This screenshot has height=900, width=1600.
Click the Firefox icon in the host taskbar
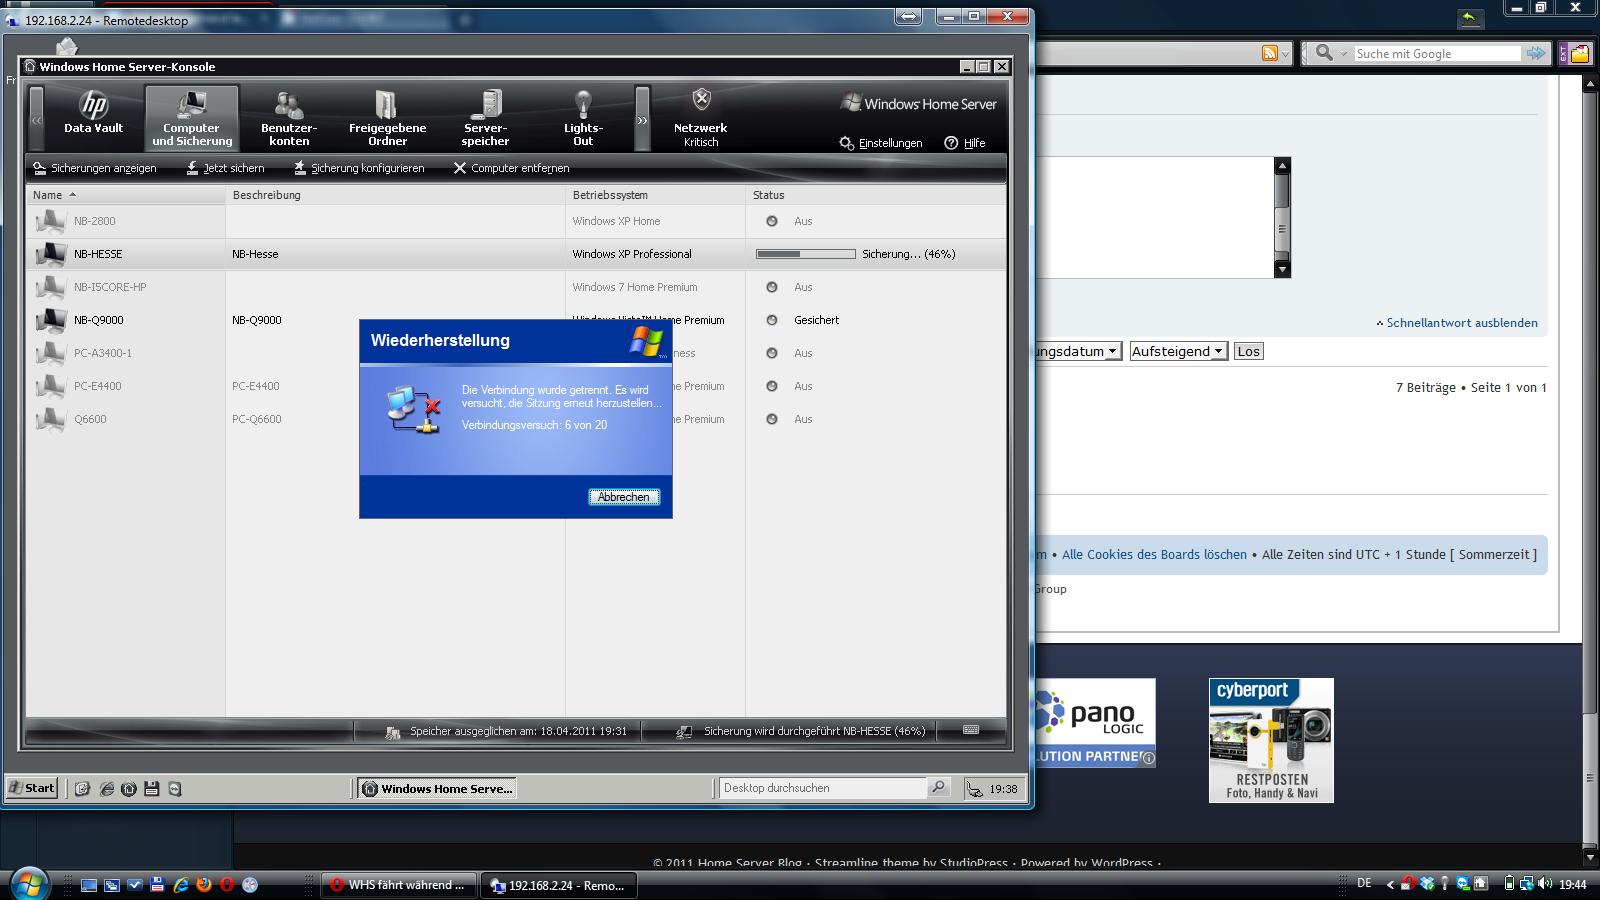tap(204, 884)
